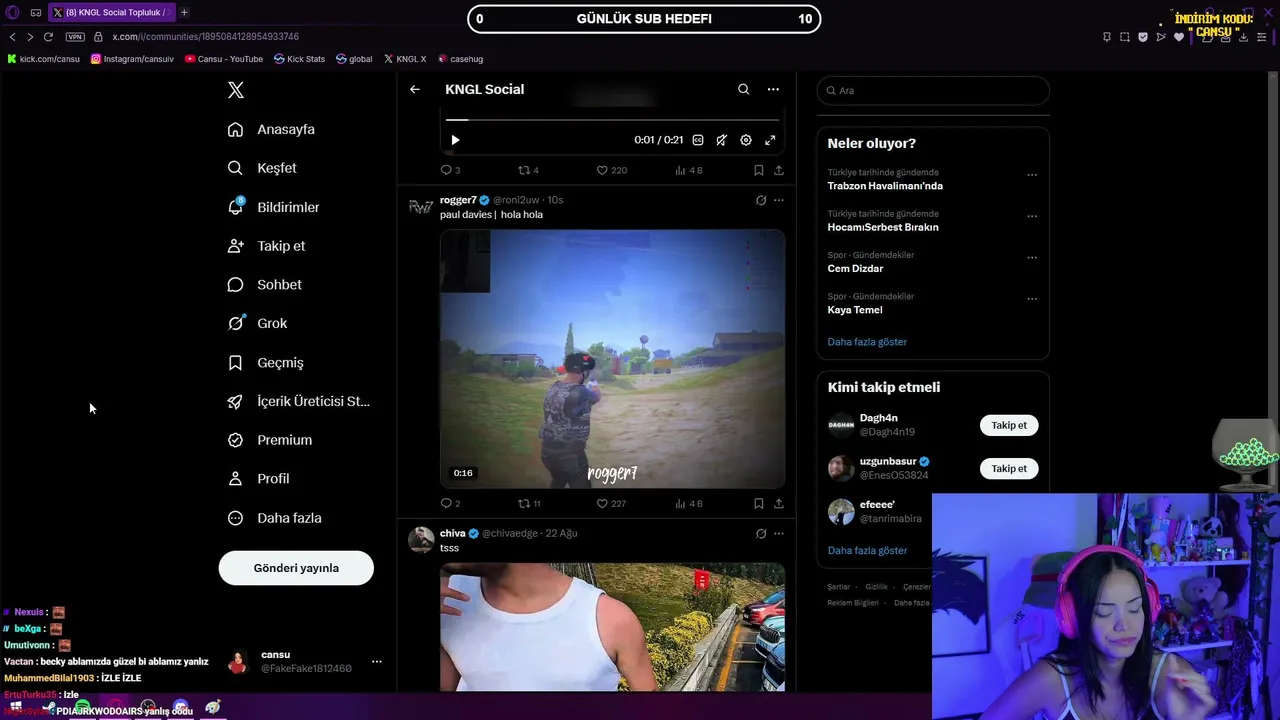Play rogger7's 0:16 video
This screenshot has width=1280, height=720.
[612, 359]
